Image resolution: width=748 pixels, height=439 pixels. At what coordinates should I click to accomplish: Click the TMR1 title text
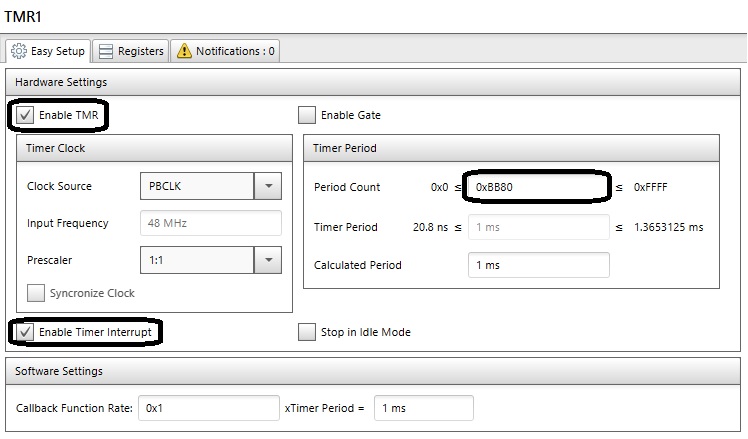point(23,17)
